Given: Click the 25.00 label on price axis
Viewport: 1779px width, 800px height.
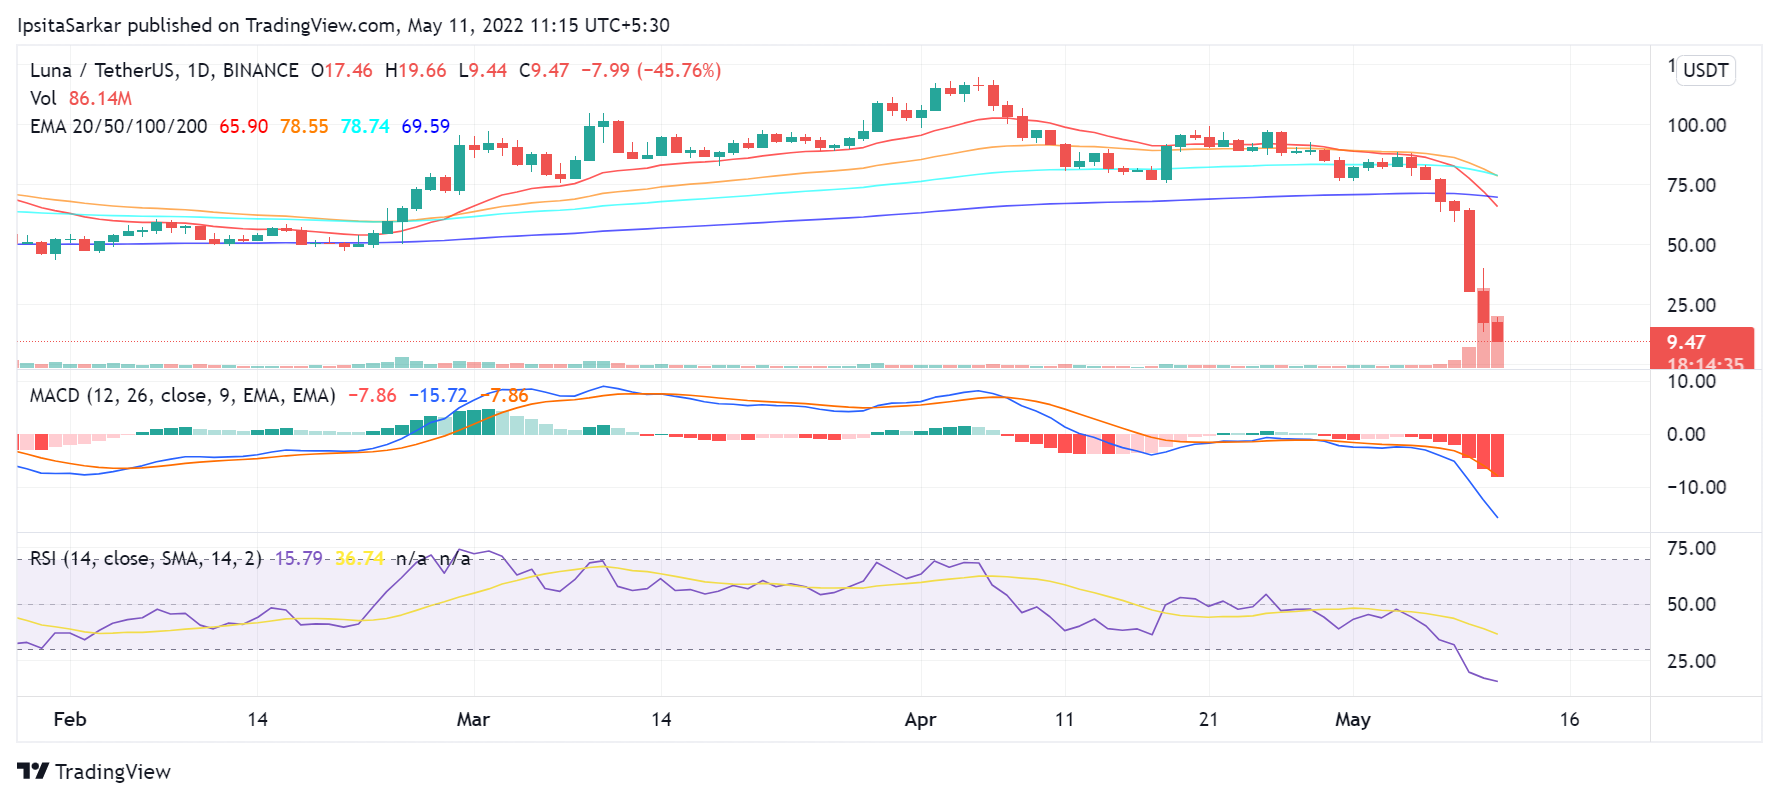Looking at the screenshot, I should point(1692,305).
